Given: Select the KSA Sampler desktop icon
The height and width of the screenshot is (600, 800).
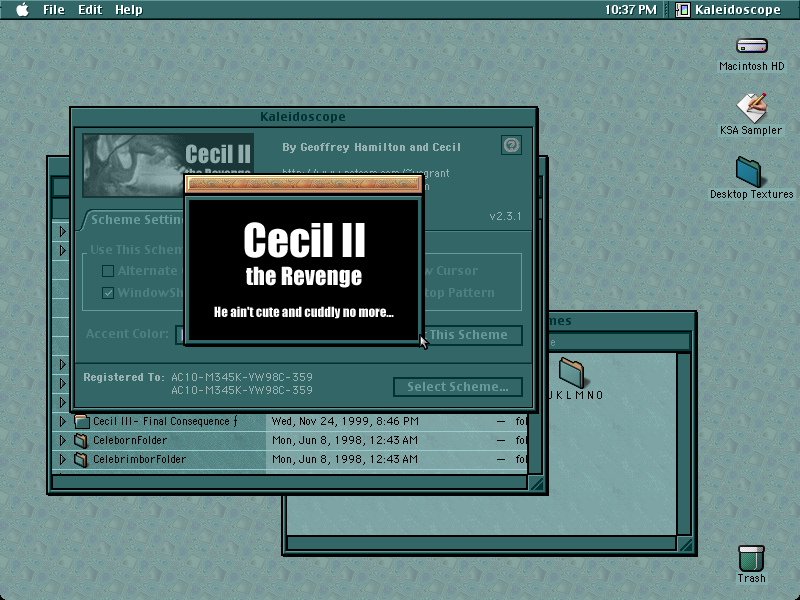Looking at the screenshot, I should pos(752,107).
